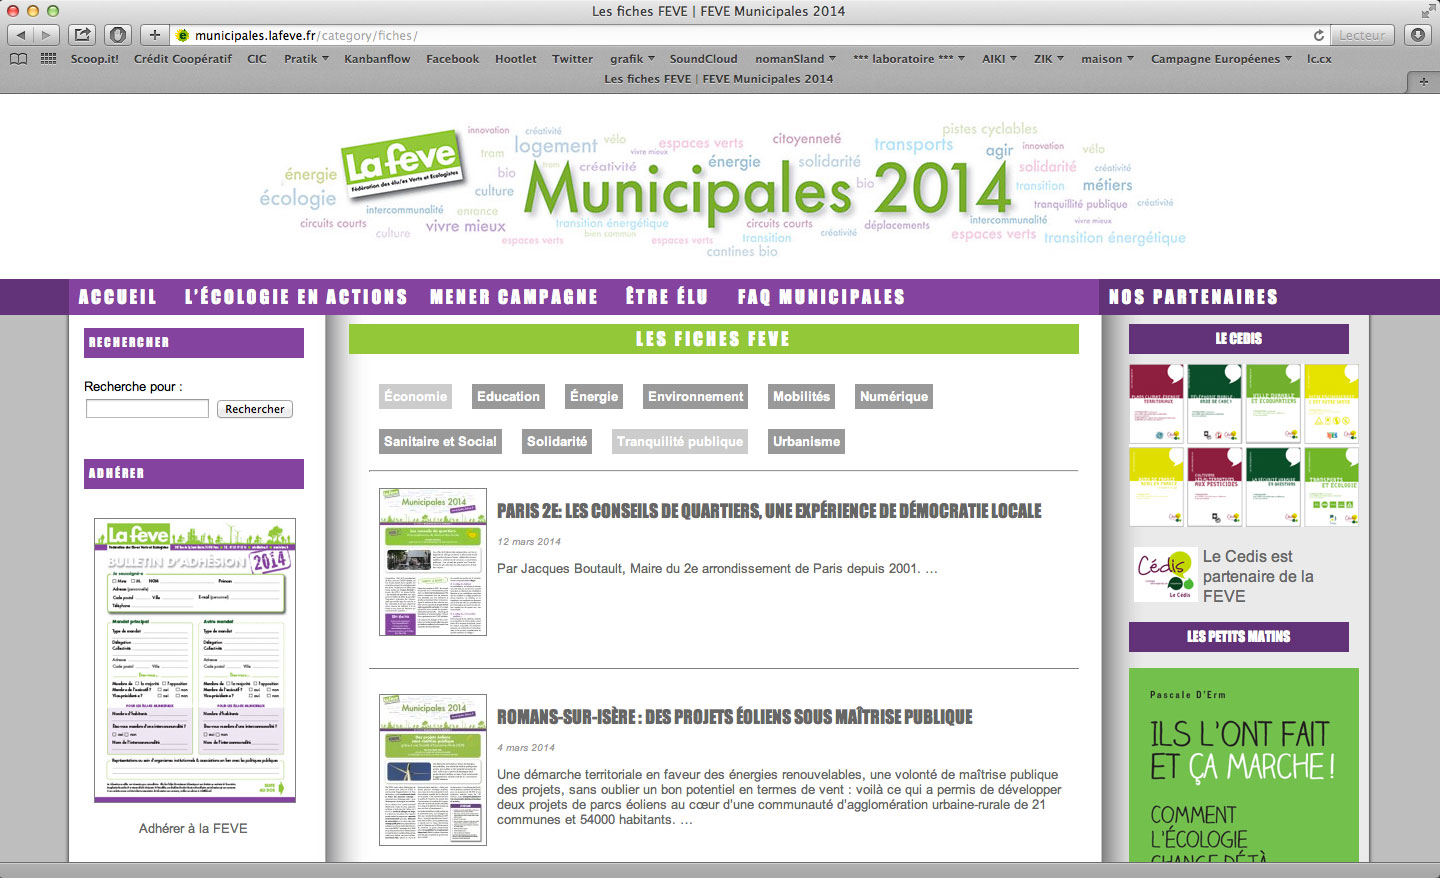Open the SoundCloud bookmark
The image size is (1440, 878).
(x=703, y=59)
